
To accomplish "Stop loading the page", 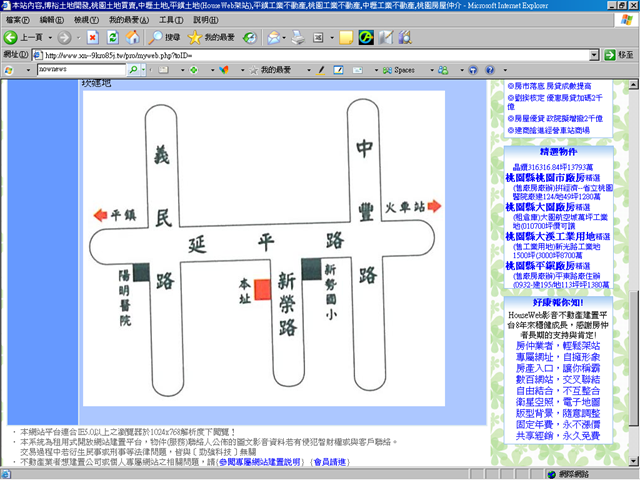I will click(x=93, y=38).
